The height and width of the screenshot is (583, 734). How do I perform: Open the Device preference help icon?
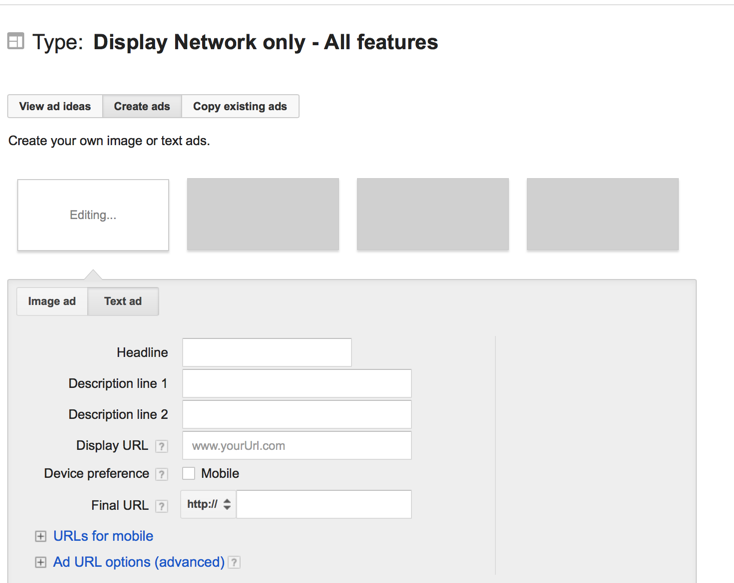[161, 474]
